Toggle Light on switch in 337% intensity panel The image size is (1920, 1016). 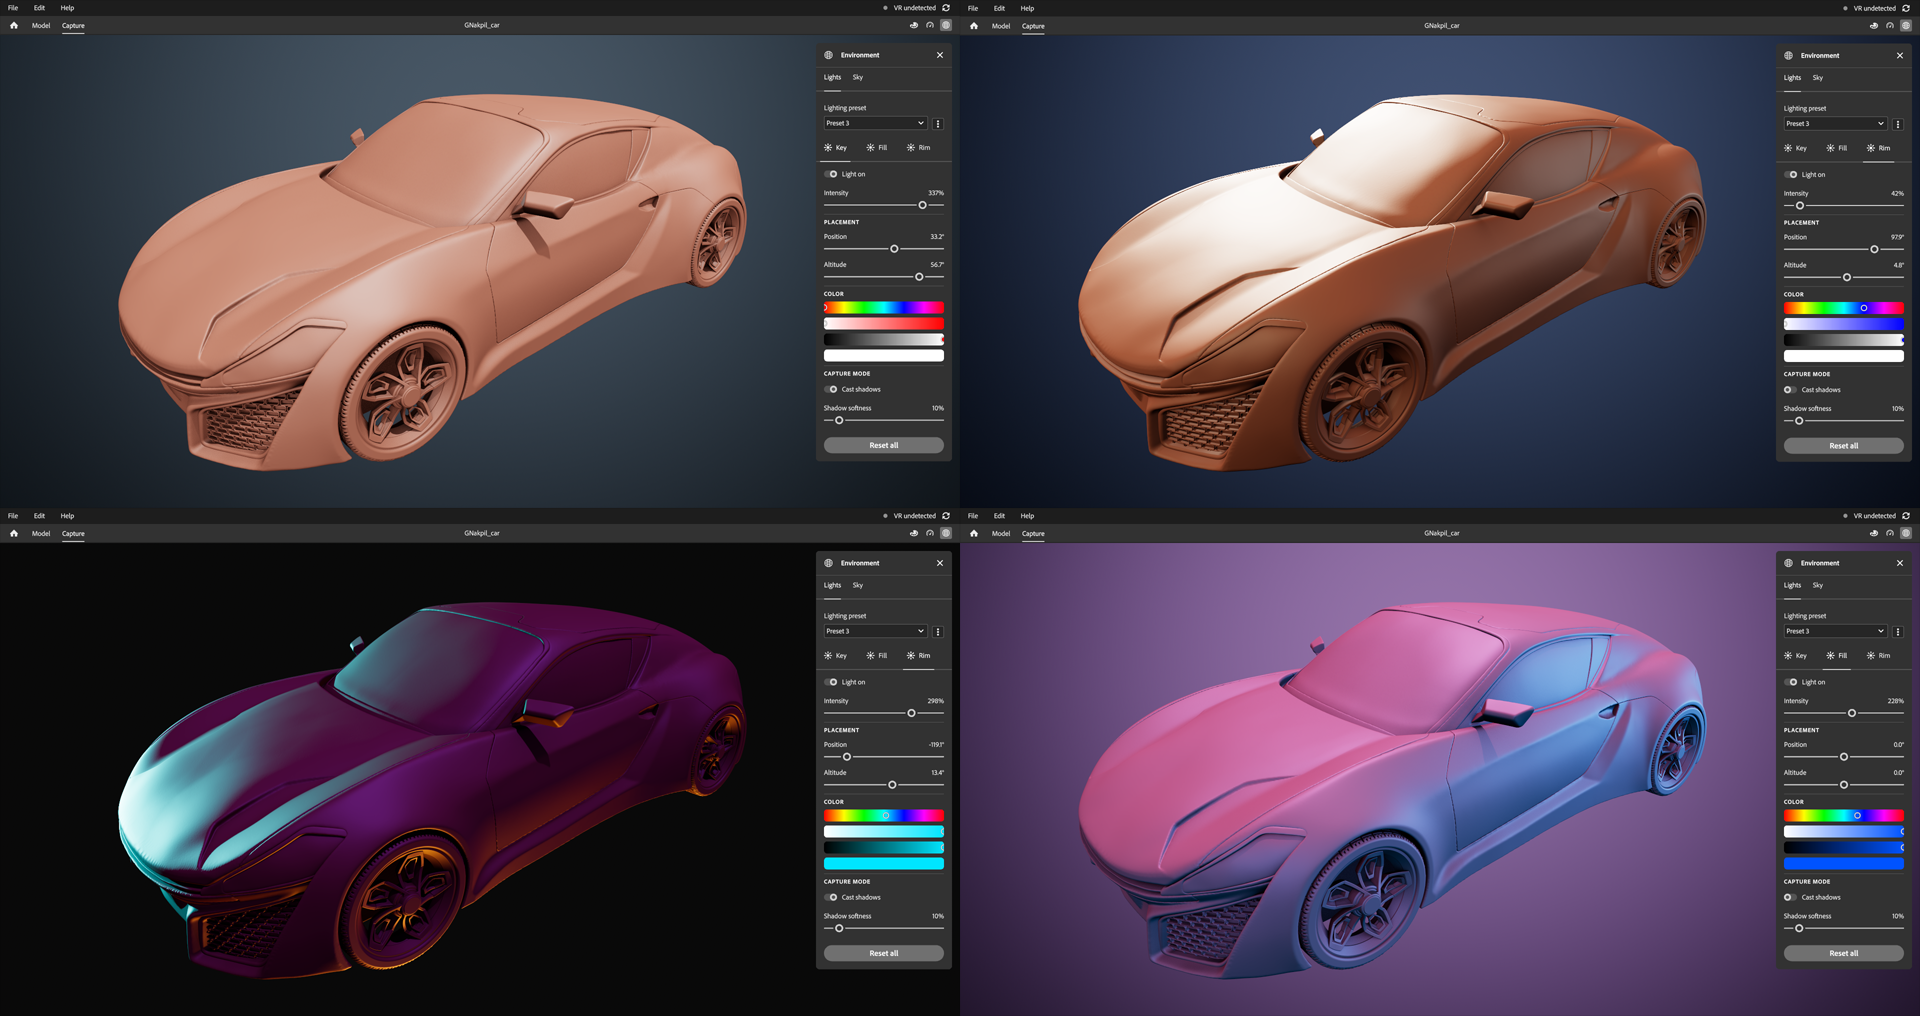pyautogui.click(x=832, y=174)
